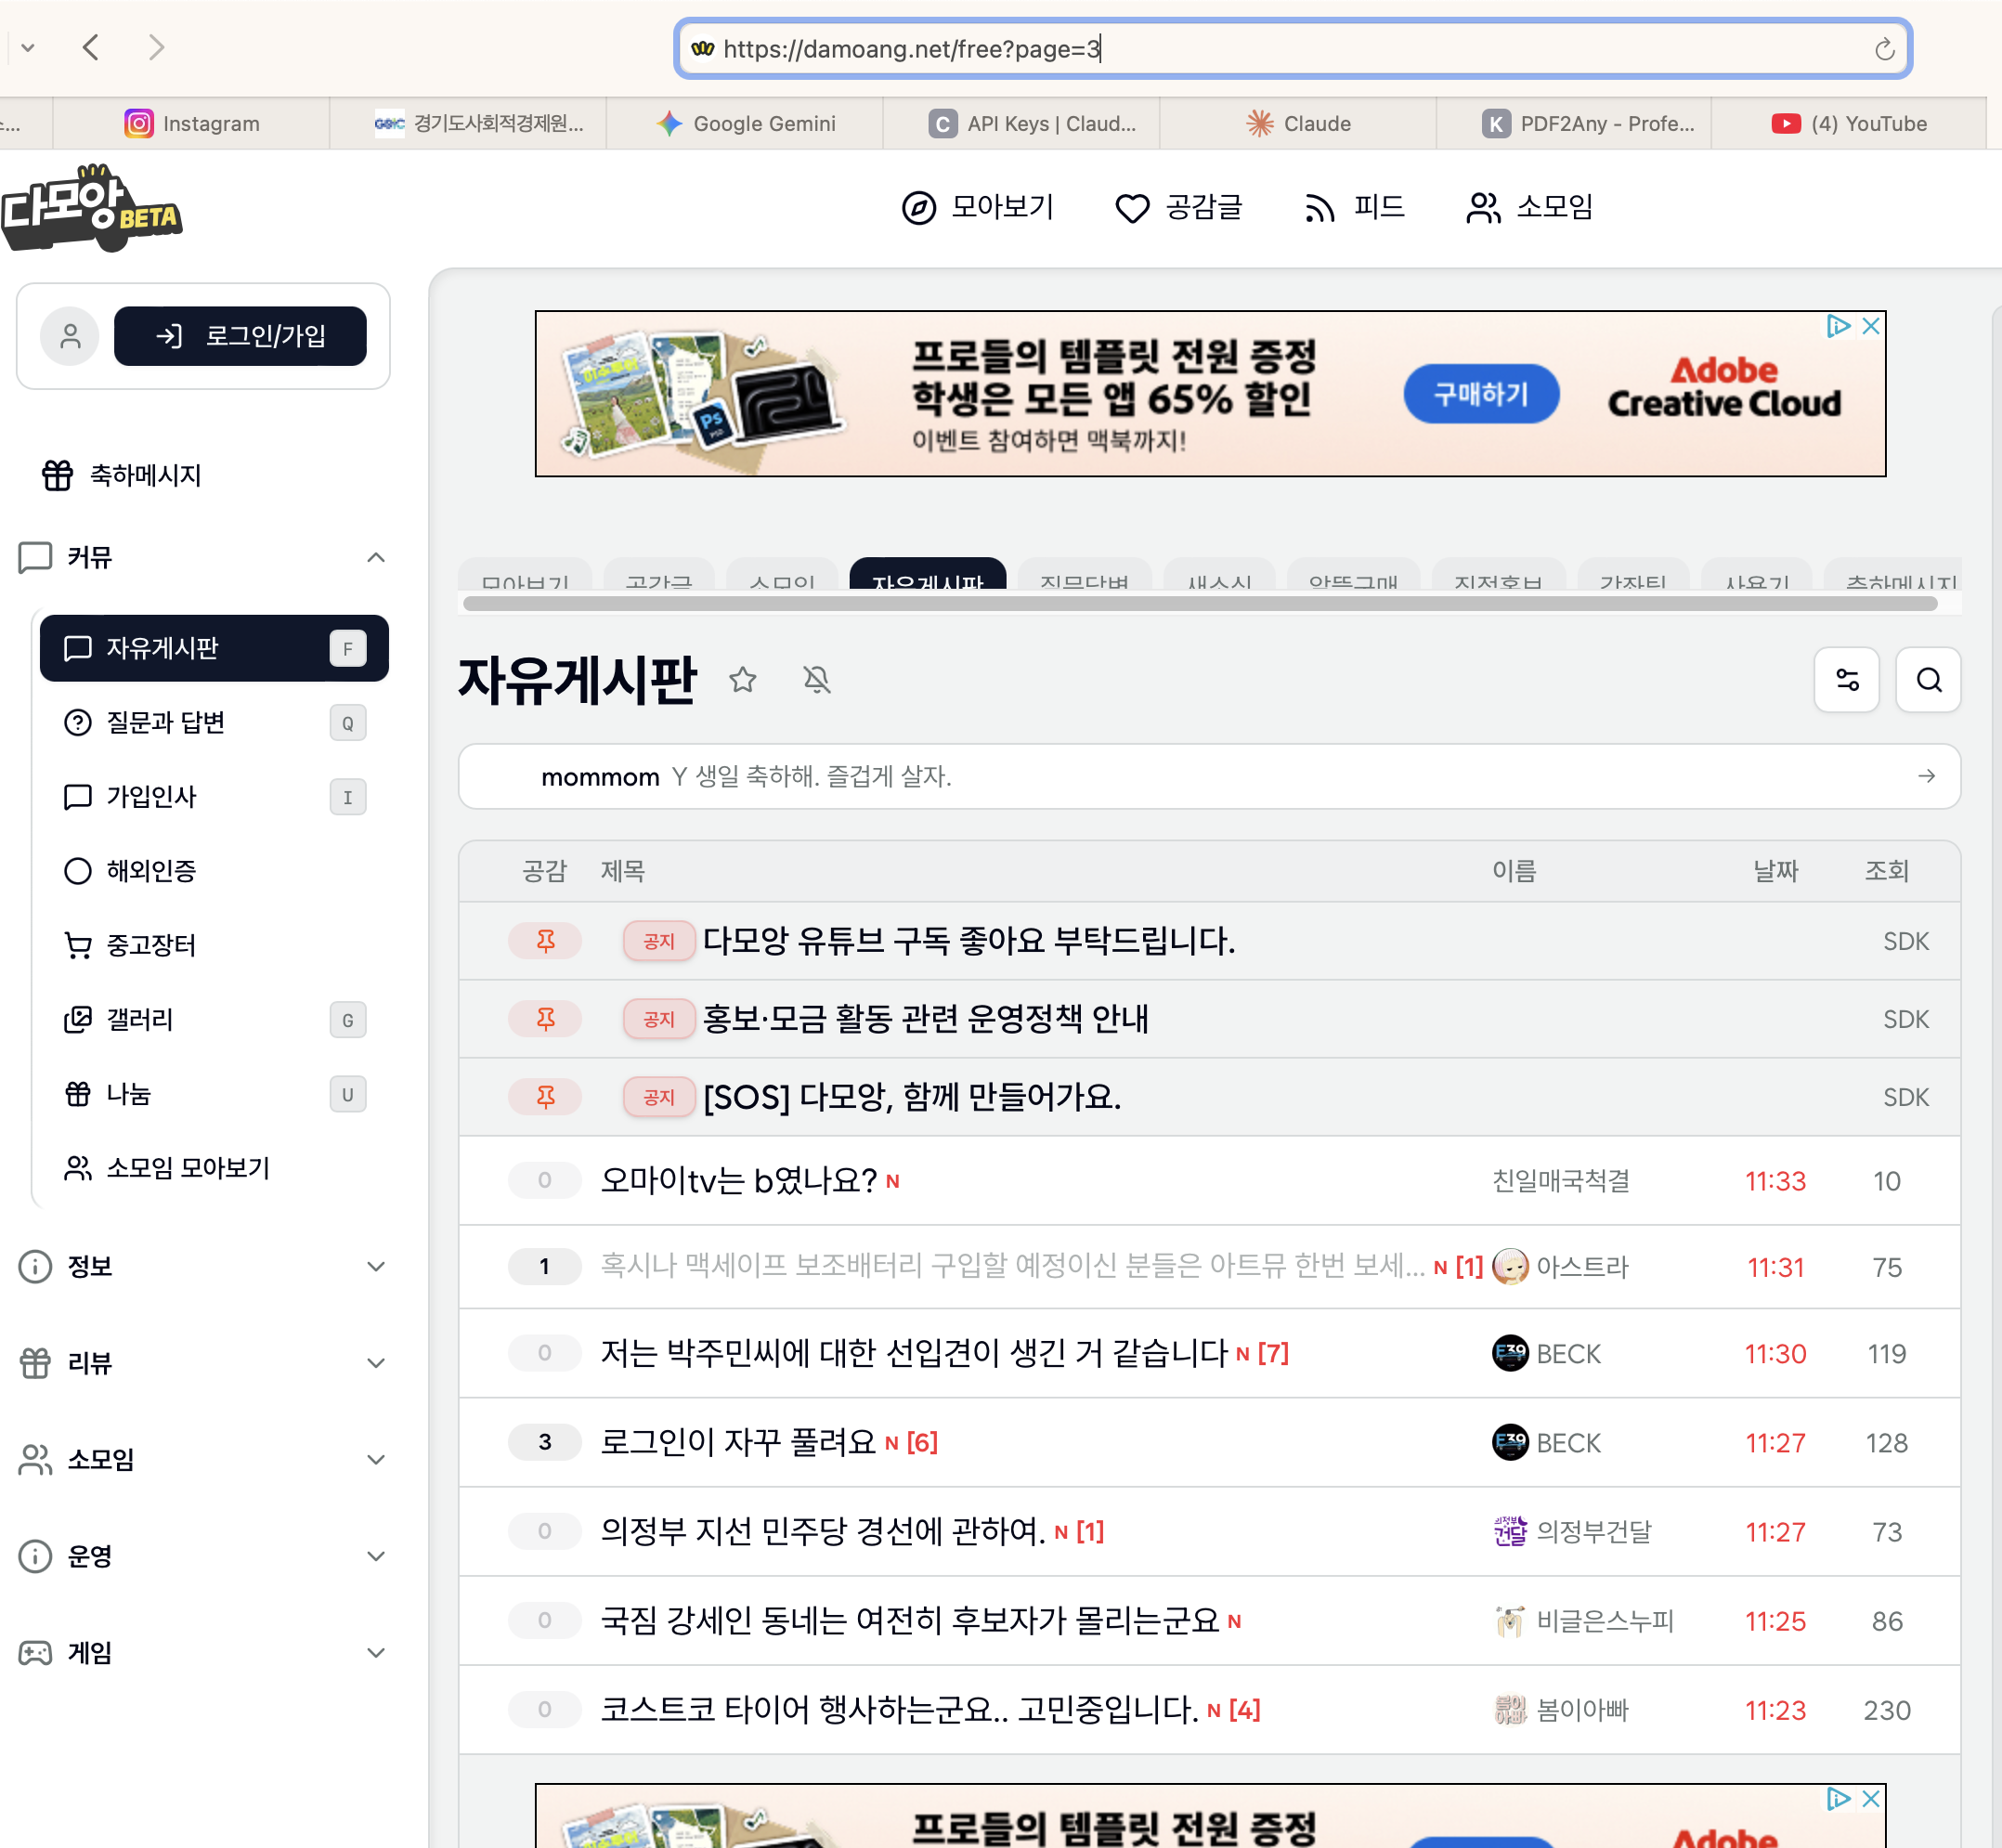This screenshot has width=2002, height=1848.
Task: Click the horizontal tab scrollbar under board tabs
Action: point(1200,603)
